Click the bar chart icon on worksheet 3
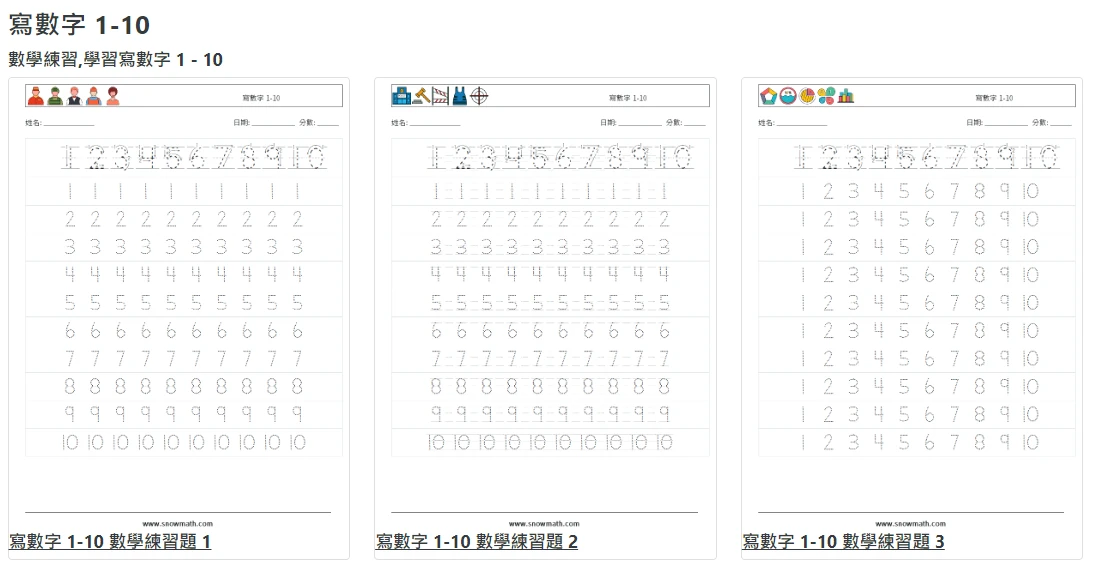Image resolution: width=1094 pixels, height=568 pixels. [x=846, y=96]
